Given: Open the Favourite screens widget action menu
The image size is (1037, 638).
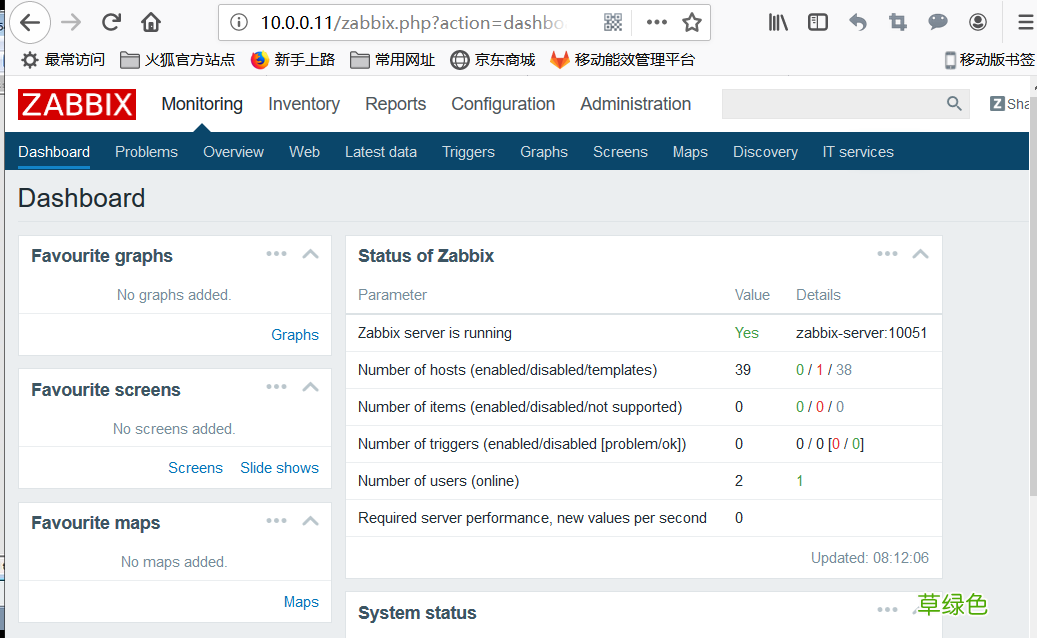Looking at the screenshot, I should (276, 387).
